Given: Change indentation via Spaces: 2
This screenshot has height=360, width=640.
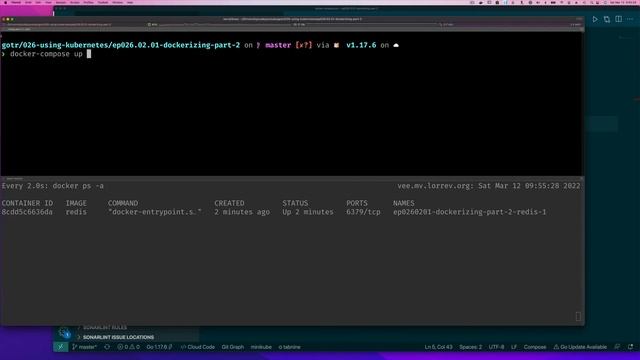Looking at the screenshot, I should [470, 347].
